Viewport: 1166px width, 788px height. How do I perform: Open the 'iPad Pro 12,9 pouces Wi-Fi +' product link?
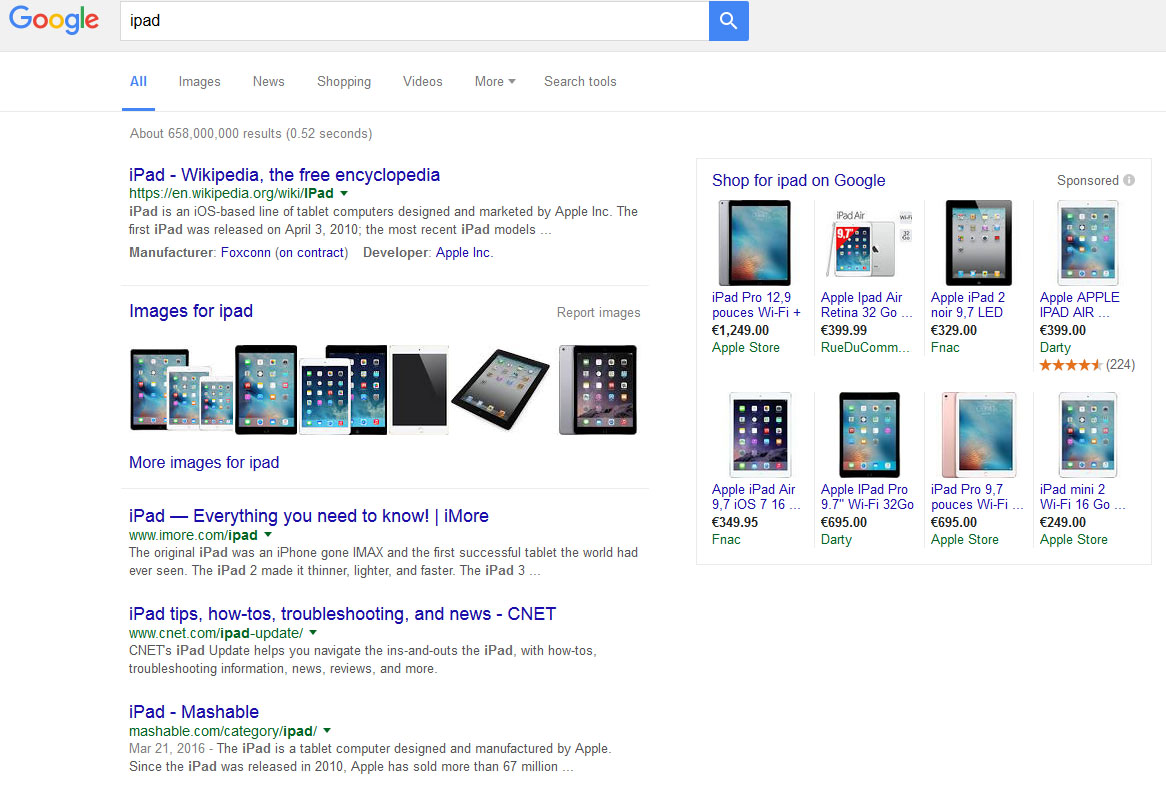point(756,305)
